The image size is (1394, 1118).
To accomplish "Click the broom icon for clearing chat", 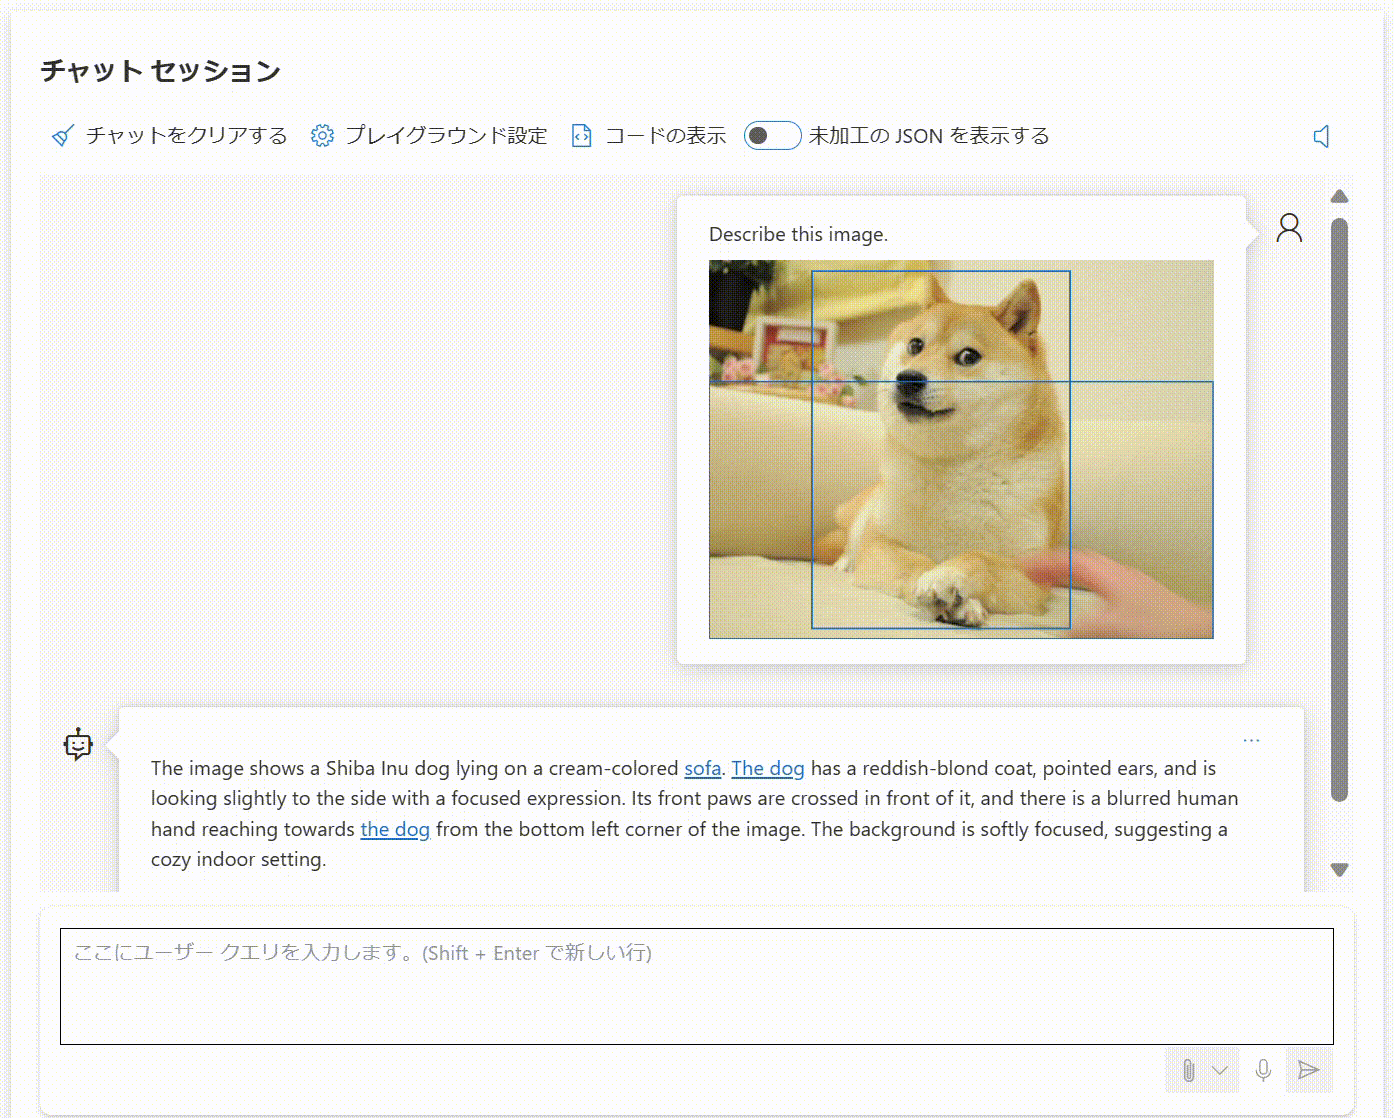I will [x=63, y=136].
